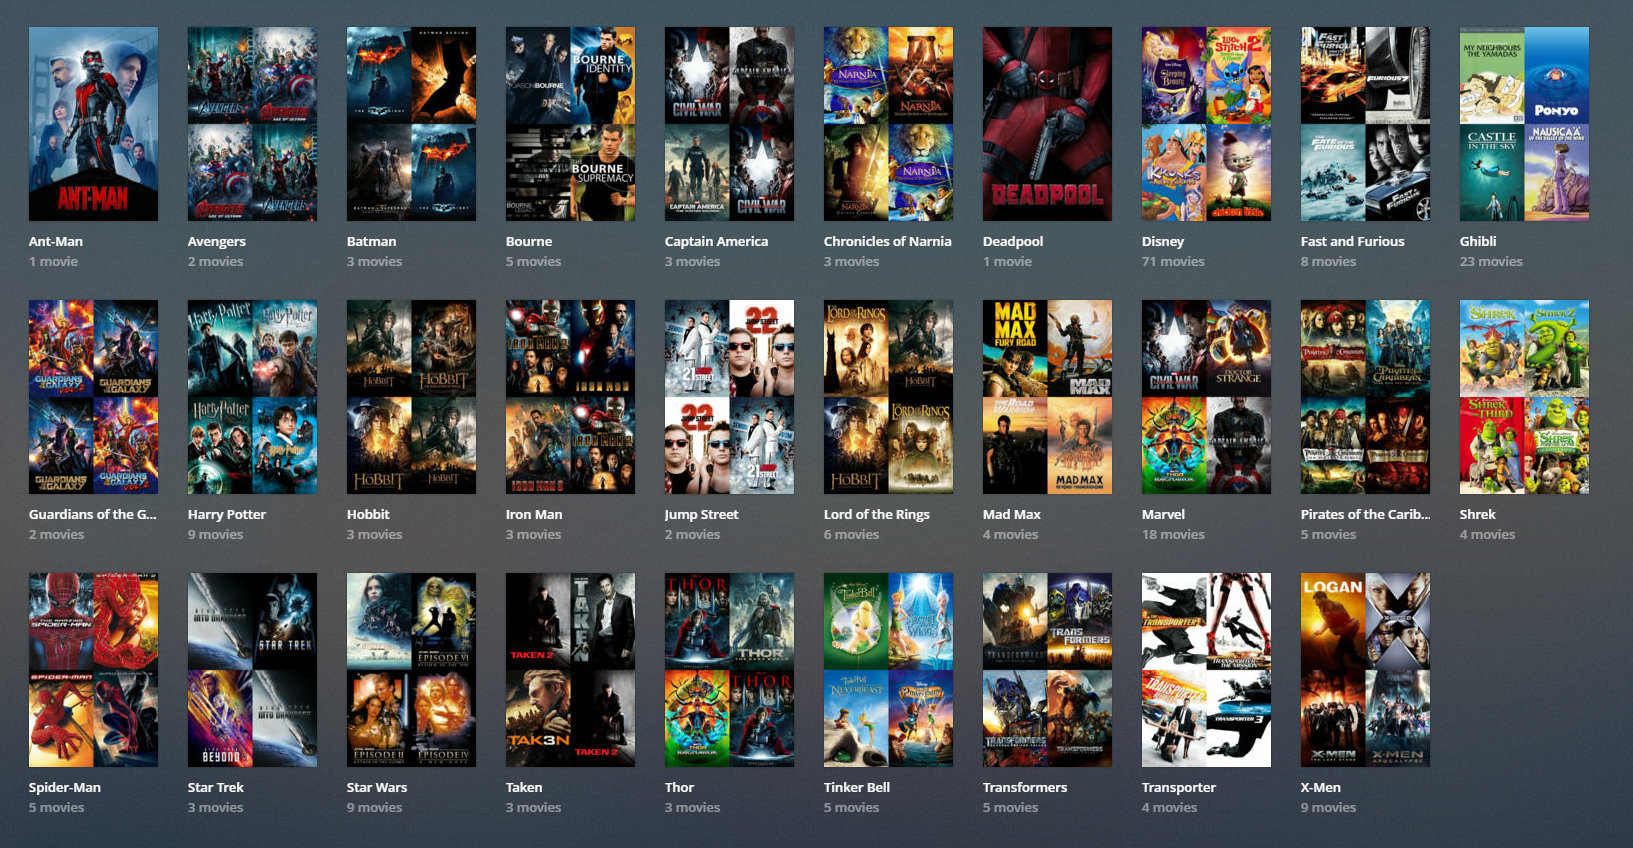The width and height of the screenshot is (1633, 848).
Task: Select the Disney collection thumbnail
Action: (1206, 124)
